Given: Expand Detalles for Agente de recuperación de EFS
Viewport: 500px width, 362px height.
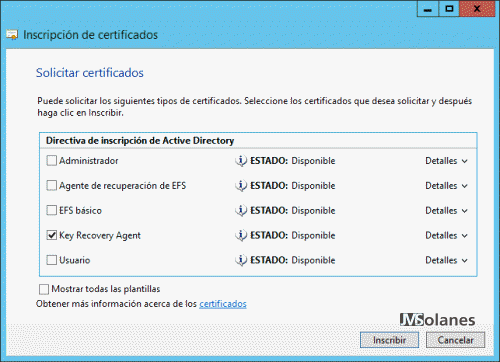Looking at the screenshot, I should [x=446, y=185].
